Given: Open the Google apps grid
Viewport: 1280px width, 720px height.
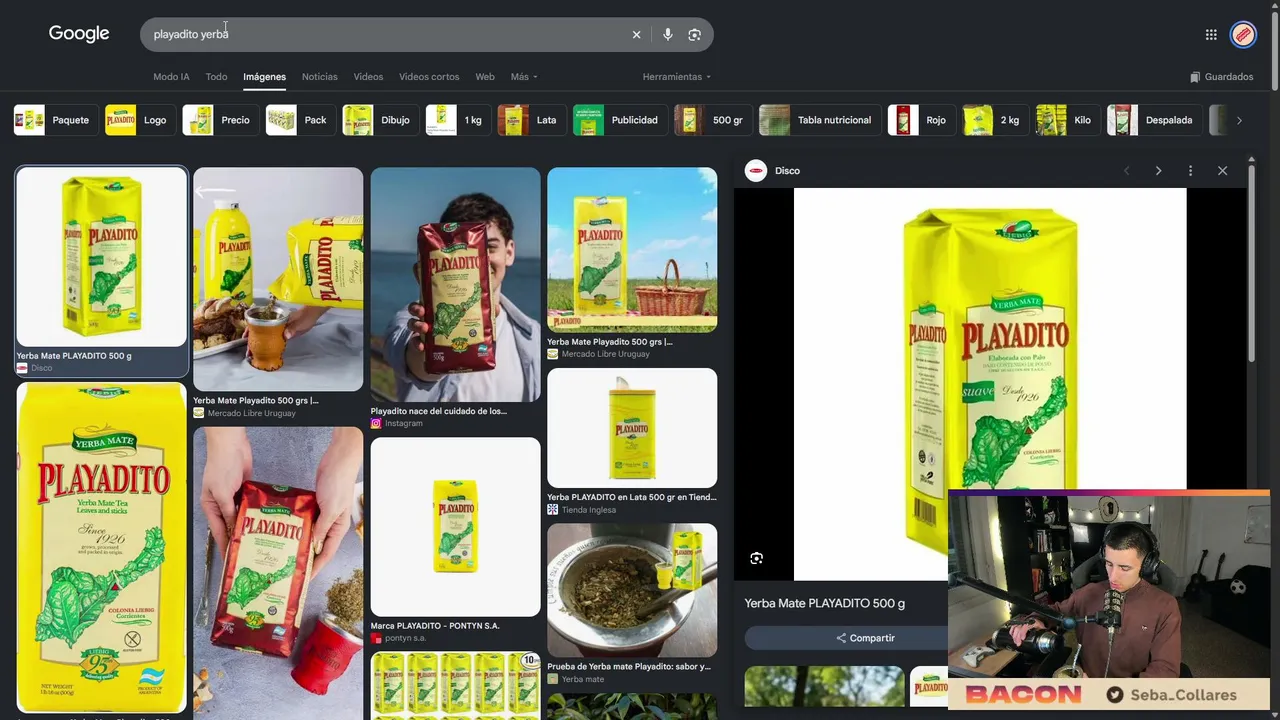Looking at the screenshot, I should (1211, 34).
